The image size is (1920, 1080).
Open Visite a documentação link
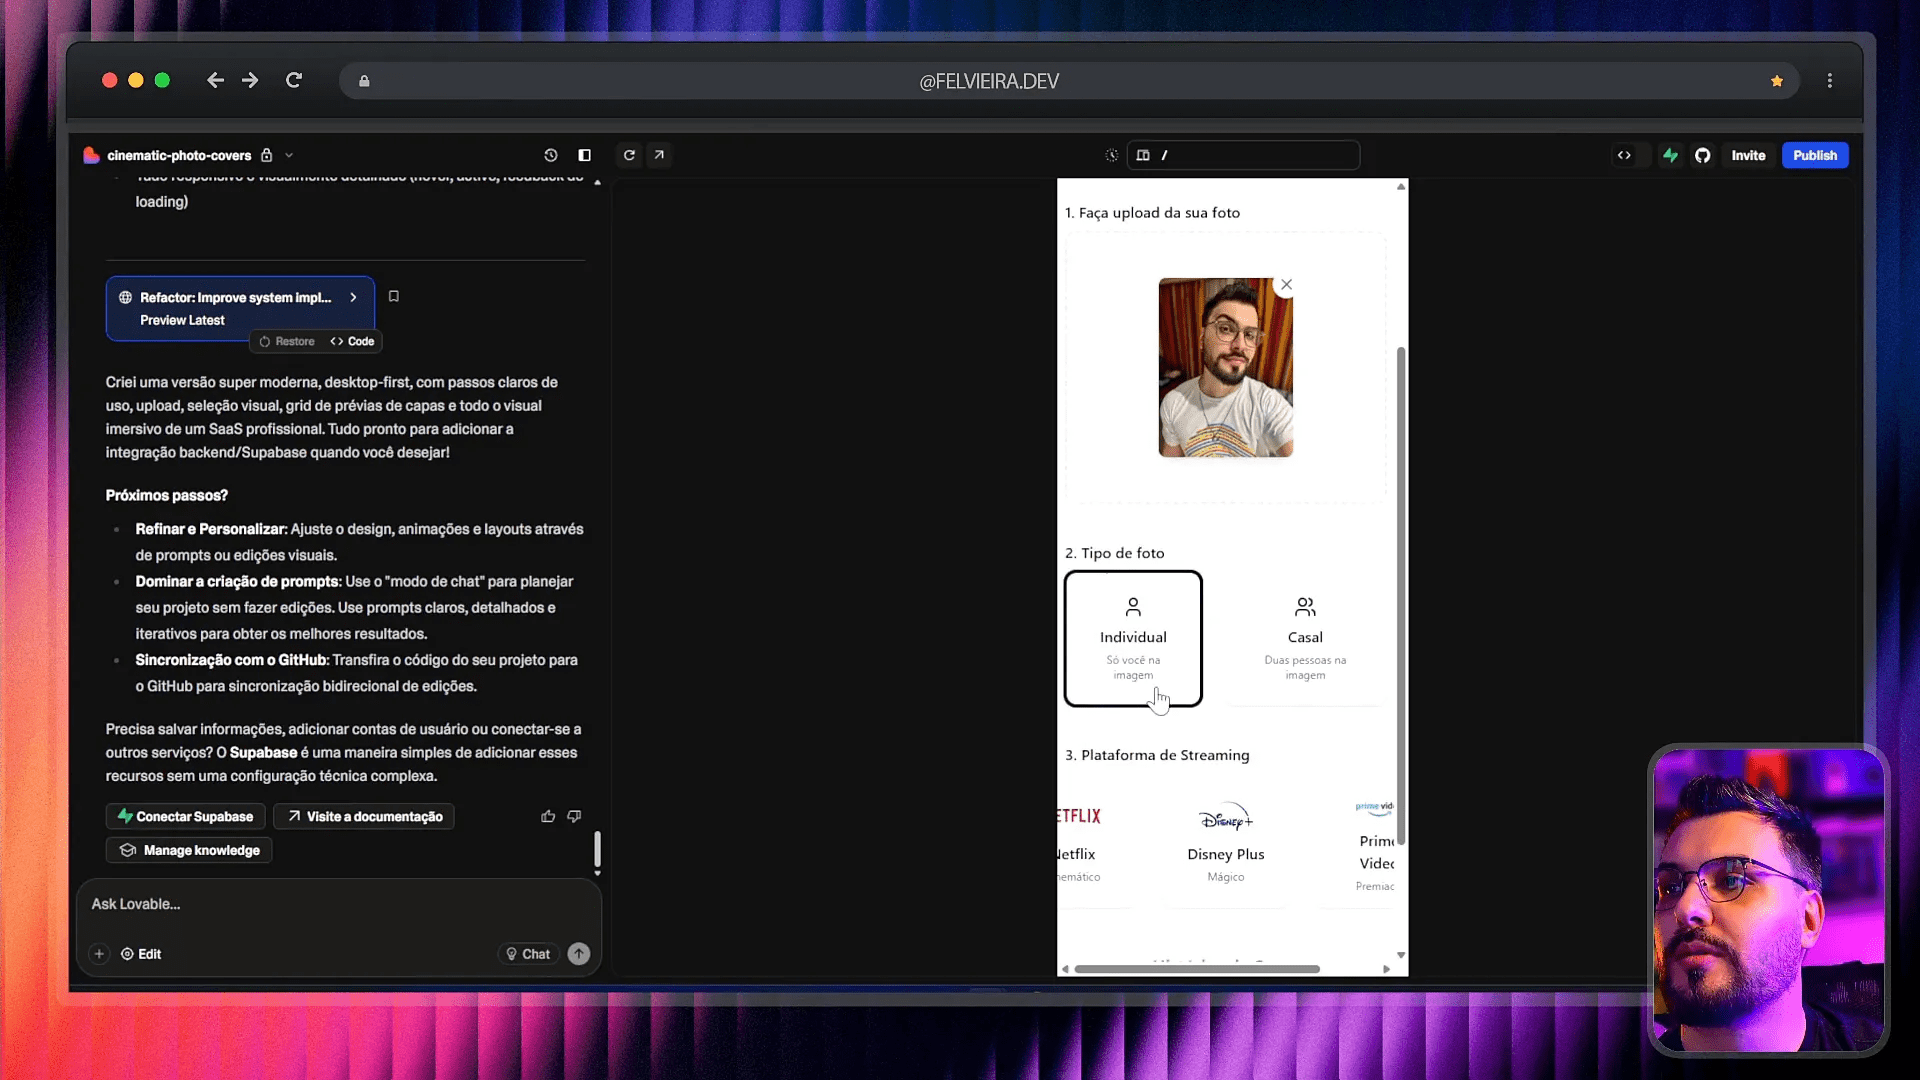(364, 816)
